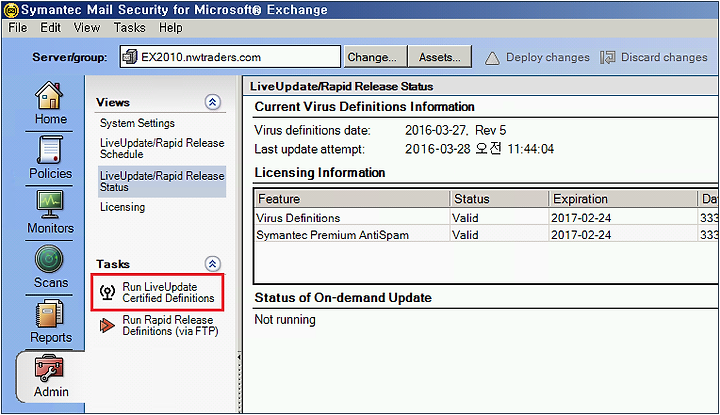Open the Scans radar icon

[x=49, y=259]
